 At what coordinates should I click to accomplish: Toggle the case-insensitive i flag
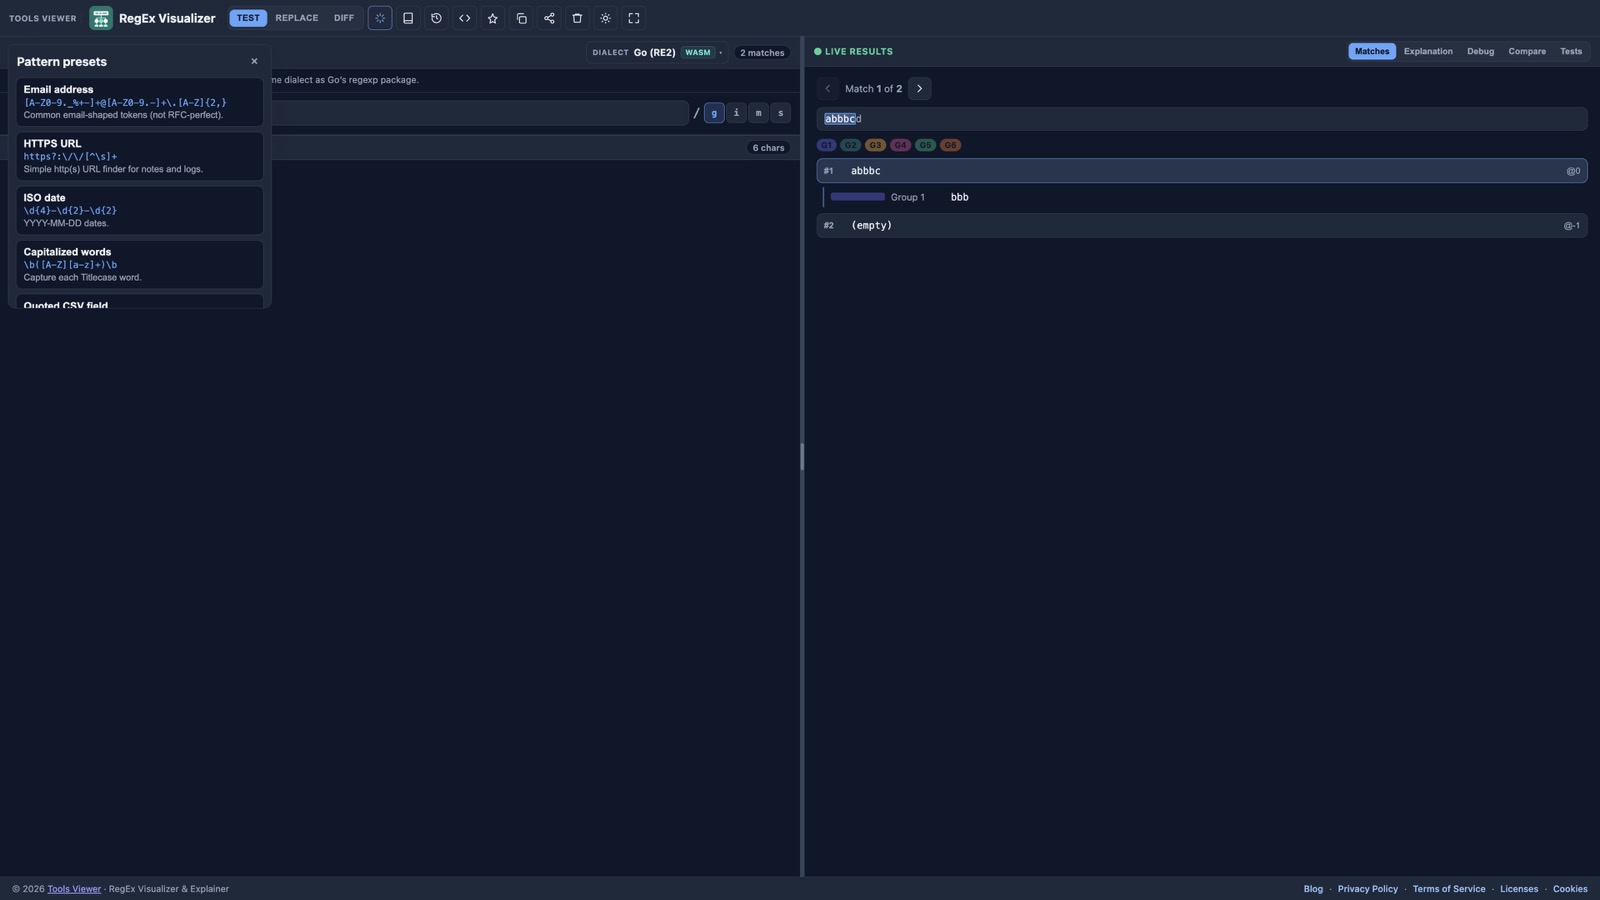point(736,113)
